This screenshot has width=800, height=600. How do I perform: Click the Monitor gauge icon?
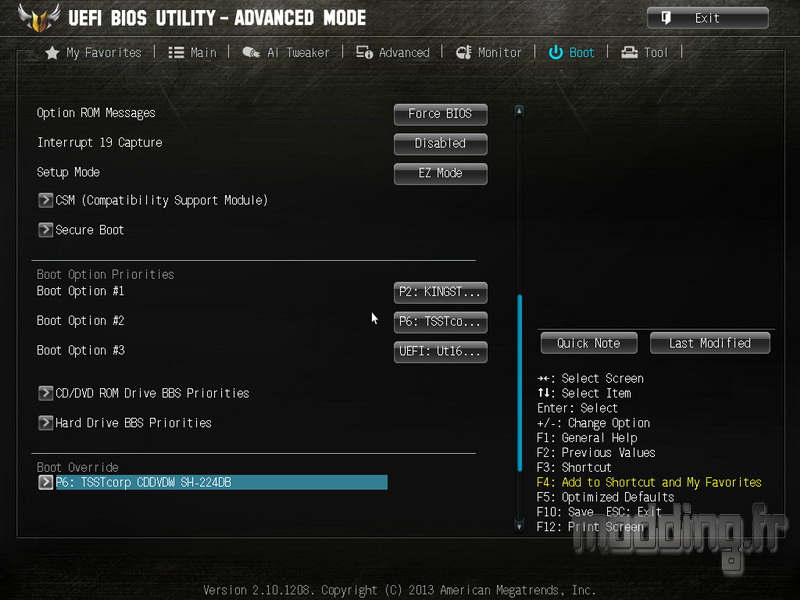pos(464,52)
